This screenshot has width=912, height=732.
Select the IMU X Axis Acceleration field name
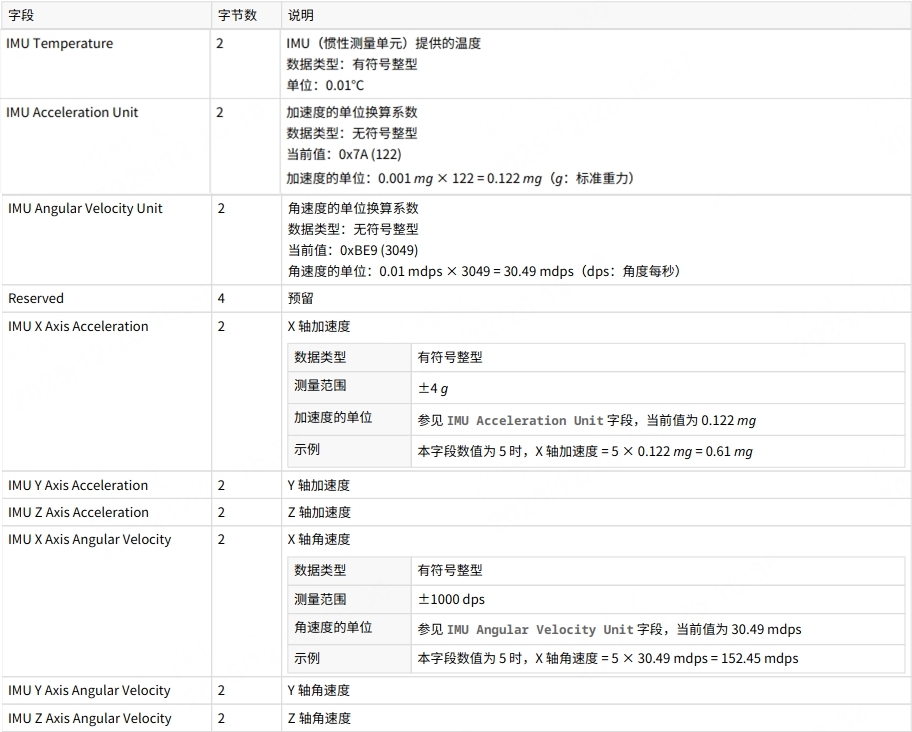78,327
